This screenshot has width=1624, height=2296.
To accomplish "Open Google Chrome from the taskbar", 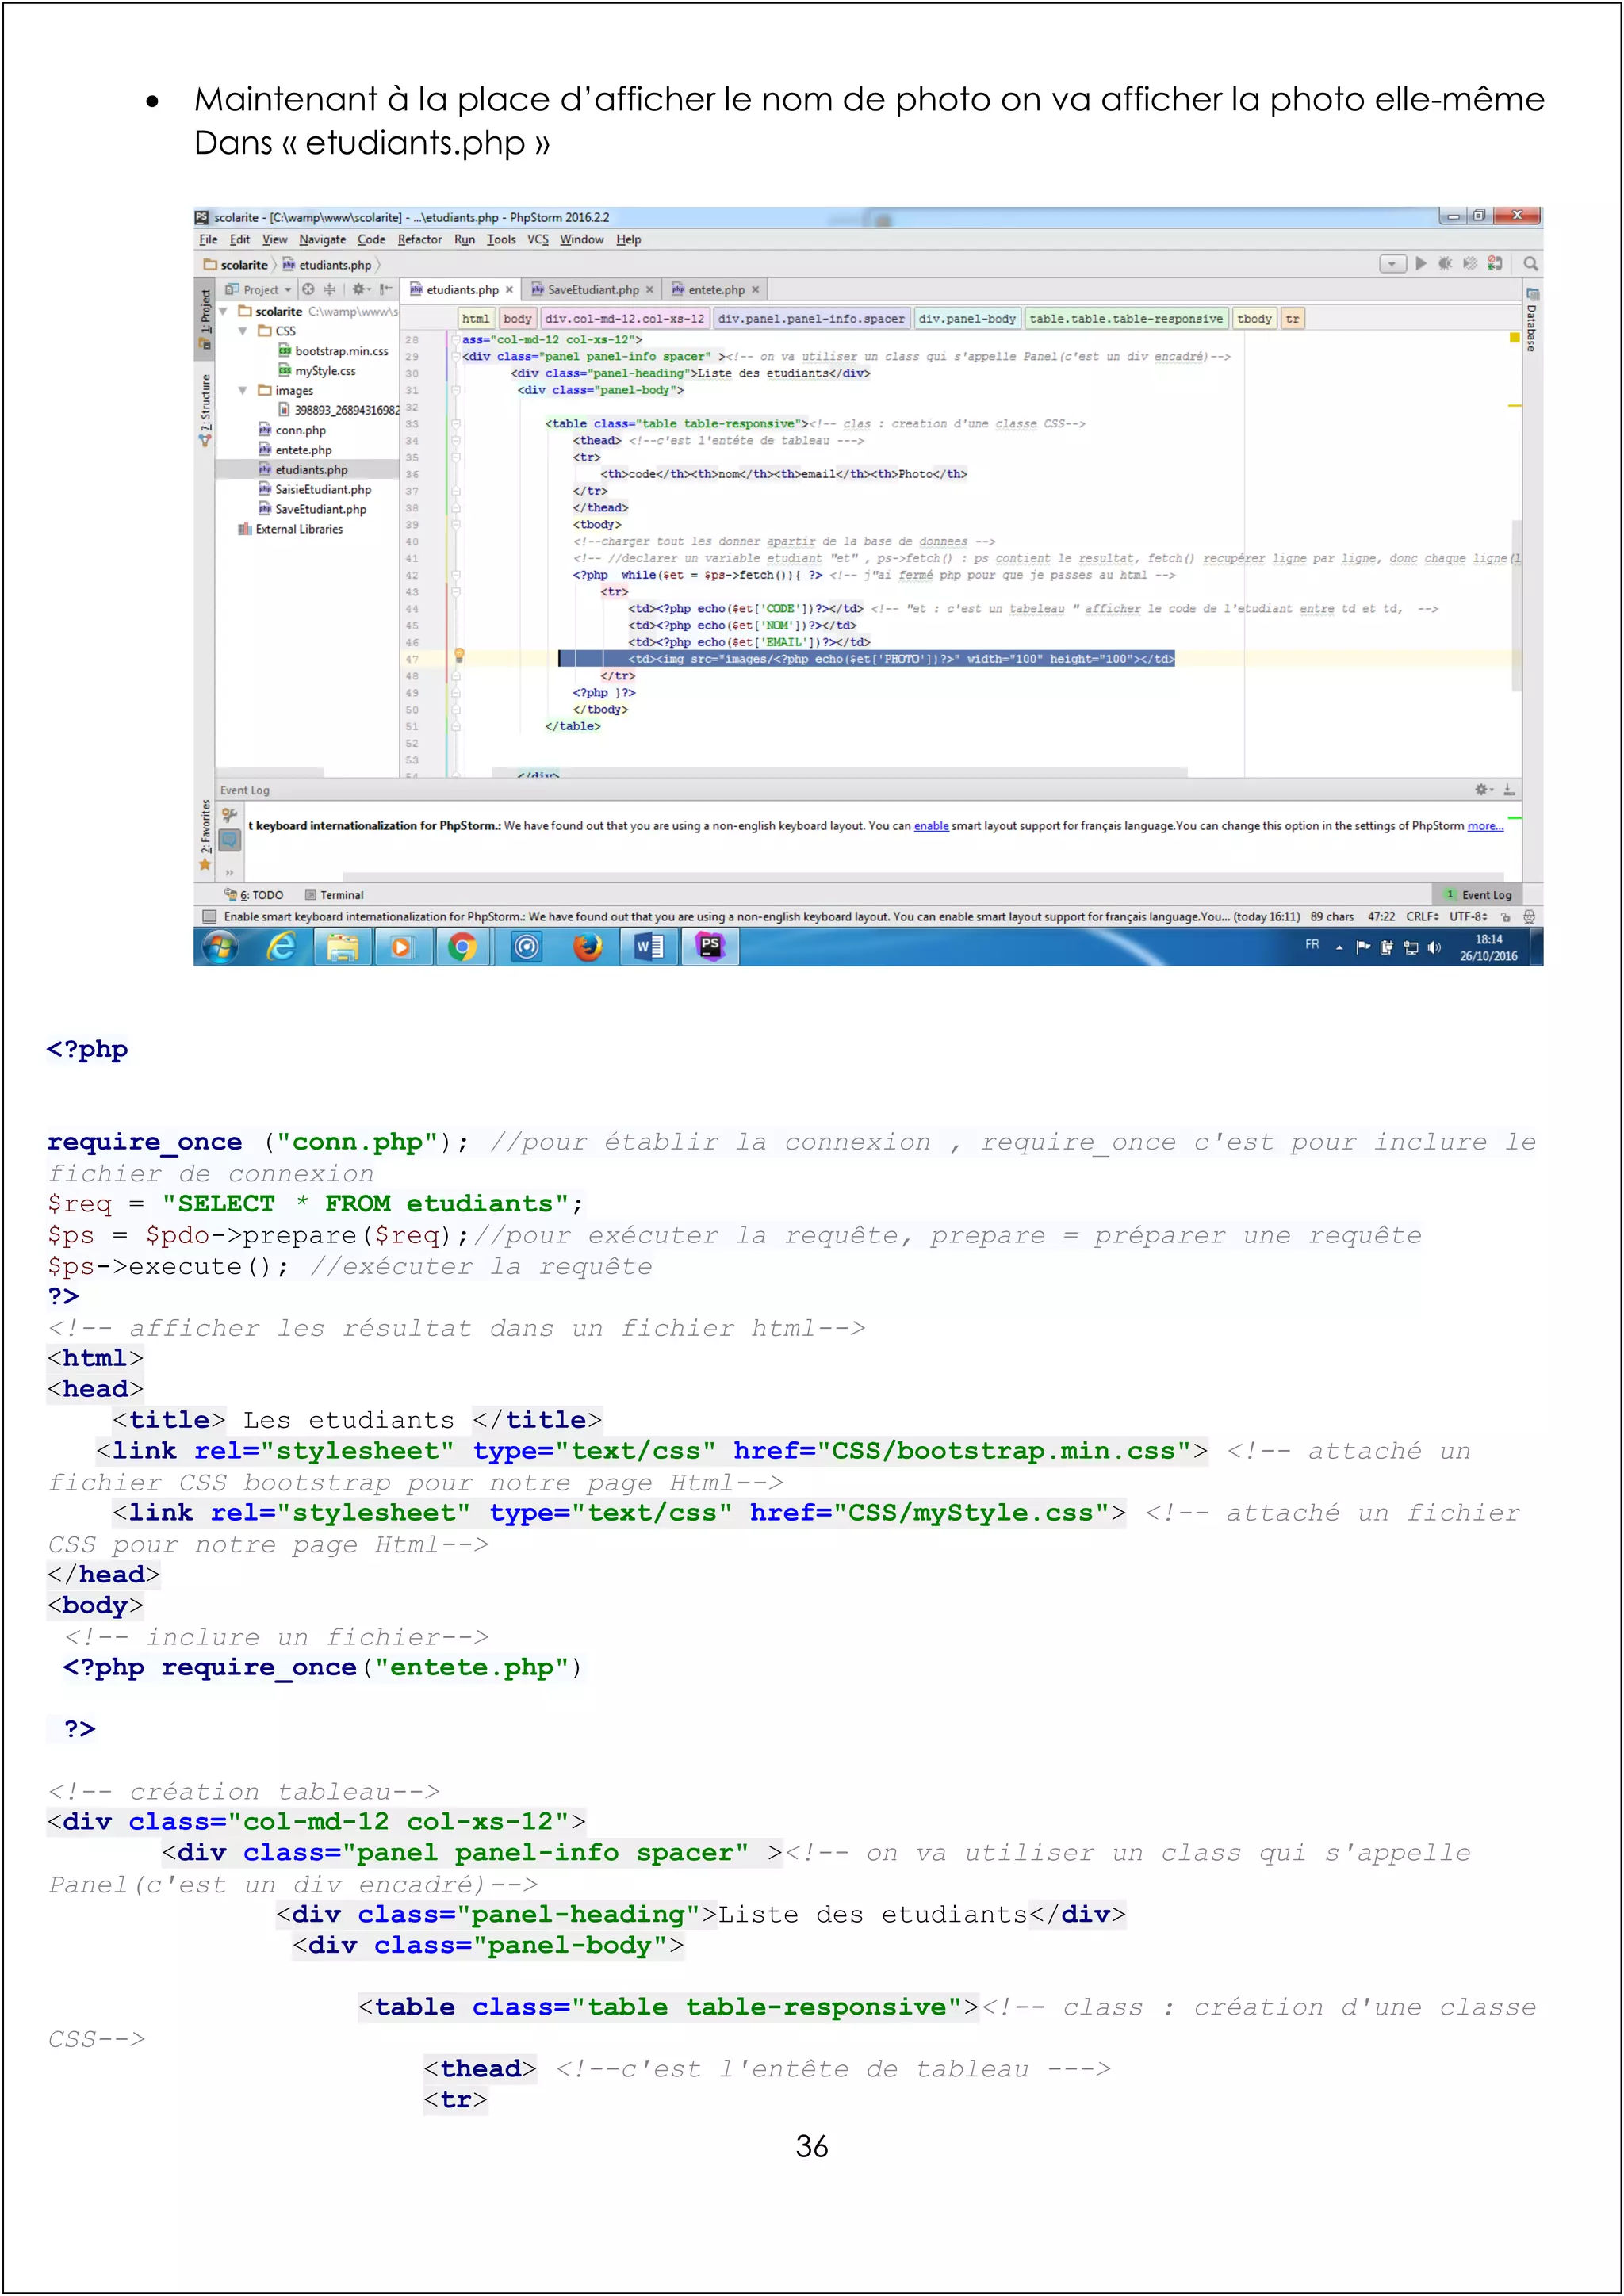I will (x=462, y=946).
